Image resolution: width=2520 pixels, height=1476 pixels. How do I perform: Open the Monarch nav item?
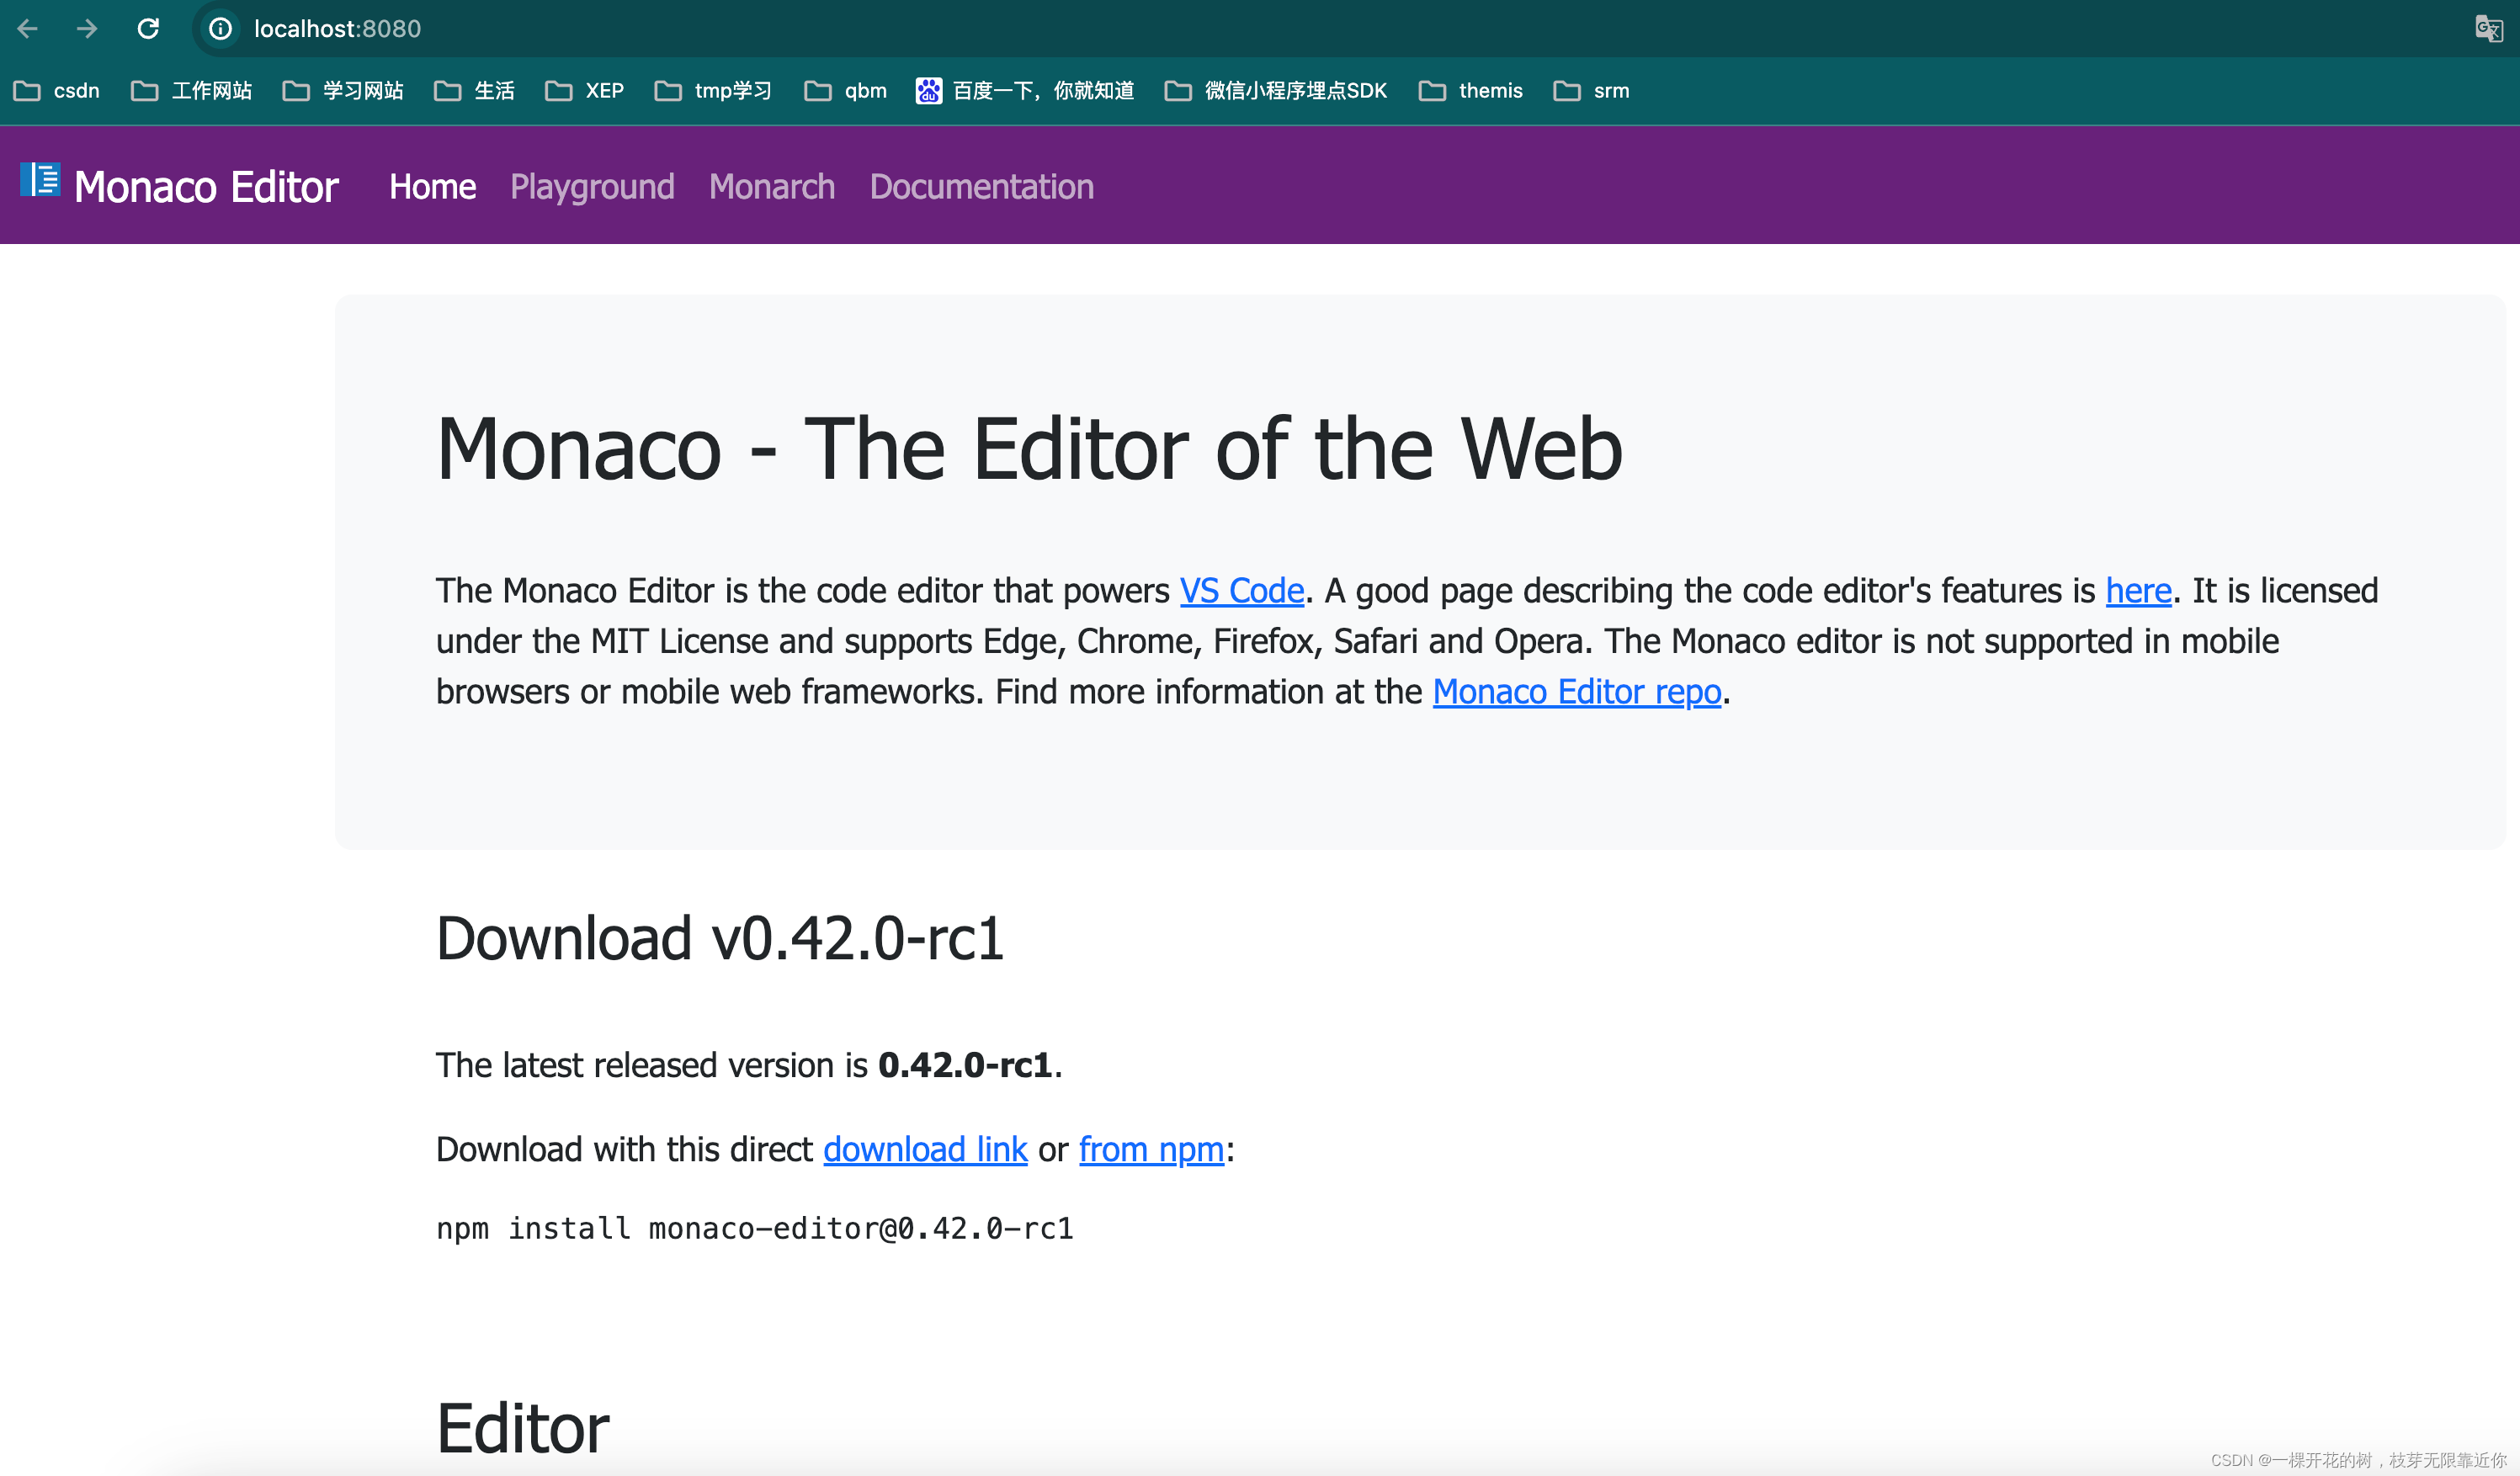click(772, 187)
